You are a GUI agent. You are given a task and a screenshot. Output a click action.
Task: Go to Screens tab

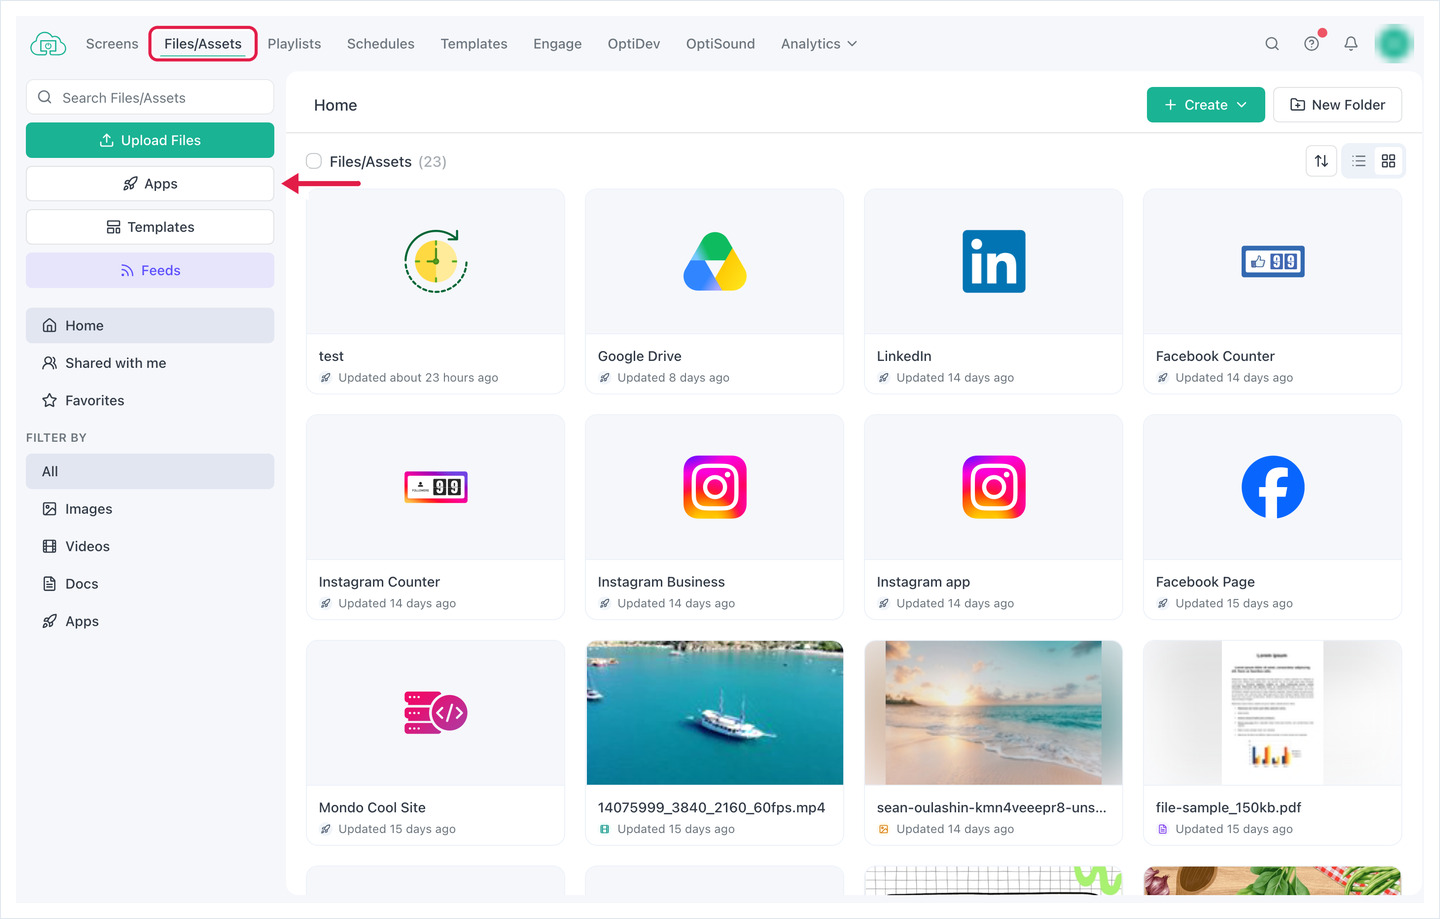[x=112, y=44]
